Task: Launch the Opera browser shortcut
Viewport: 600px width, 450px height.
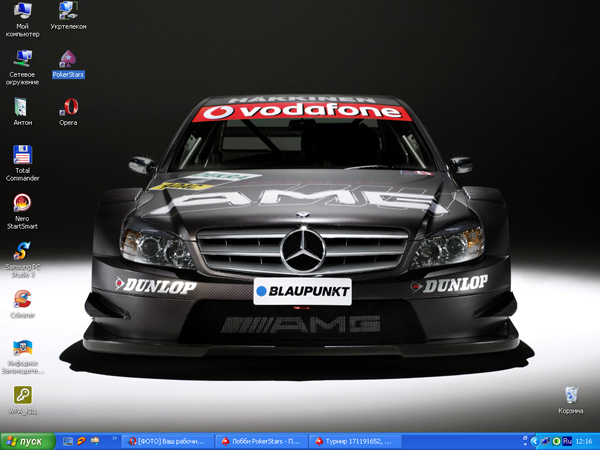Action: pos(68,107)
